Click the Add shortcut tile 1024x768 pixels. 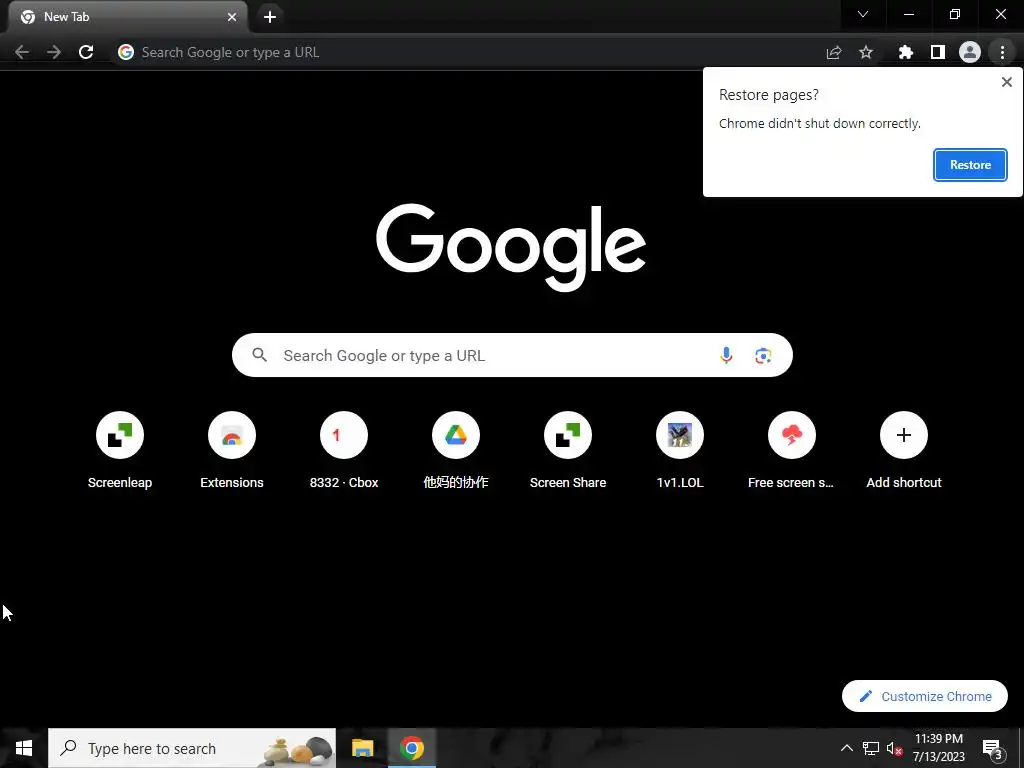click(x=904, y=451)
